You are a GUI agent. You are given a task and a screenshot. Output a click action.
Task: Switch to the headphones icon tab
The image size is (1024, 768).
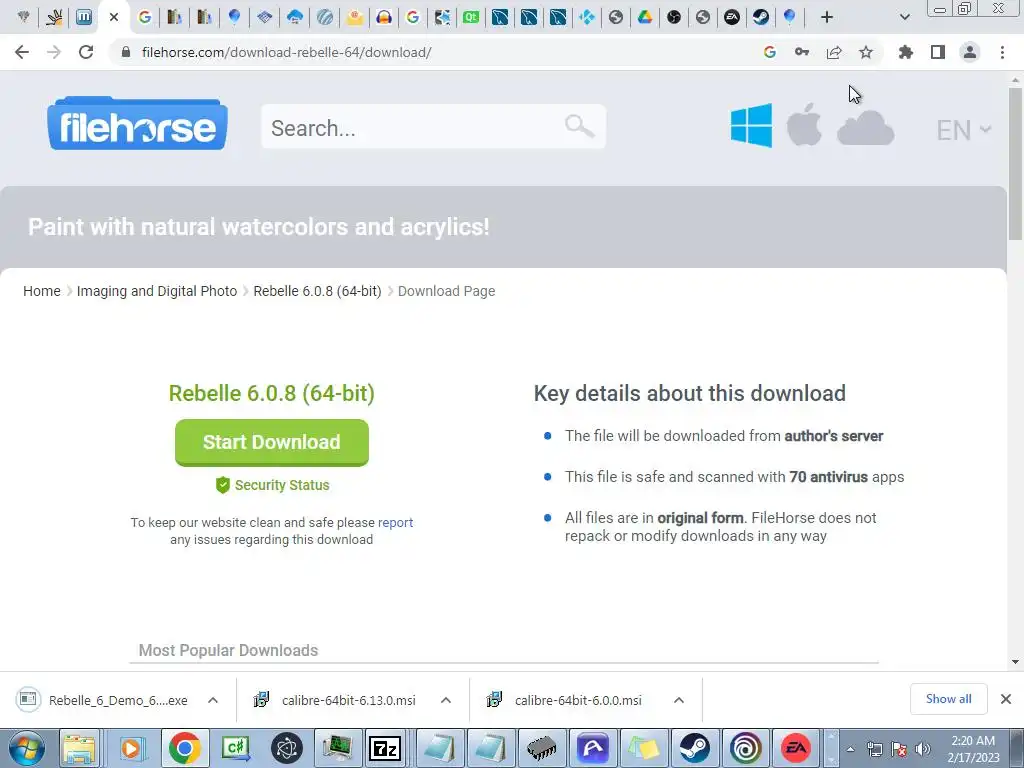point(384,18)
